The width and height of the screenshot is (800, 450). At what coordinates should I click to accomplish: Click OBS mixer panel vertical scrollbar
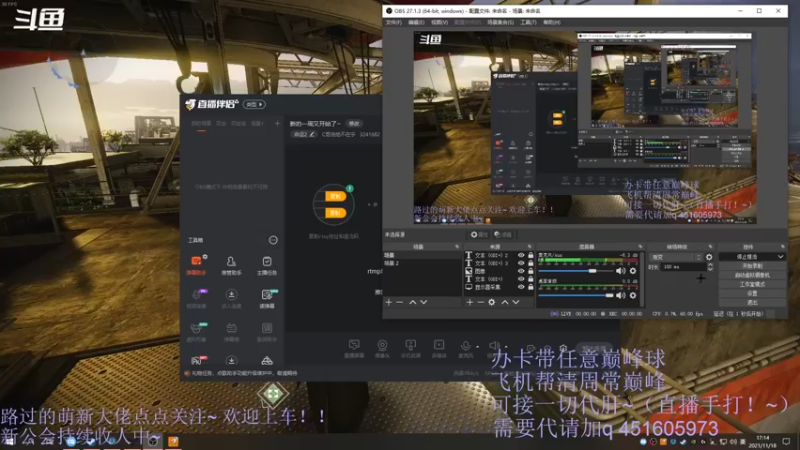(642, 278)
